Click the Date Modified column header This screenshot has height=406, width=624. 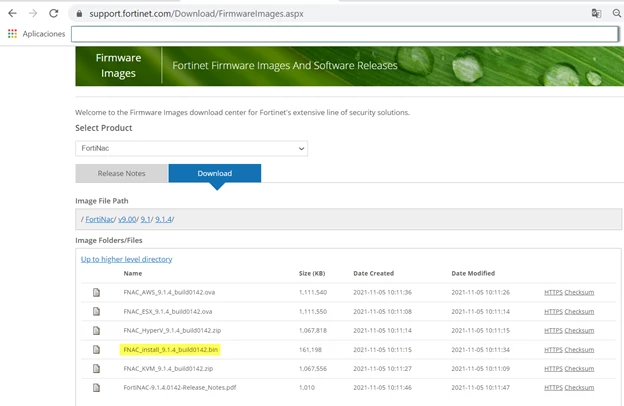click(x=473, y=273)
